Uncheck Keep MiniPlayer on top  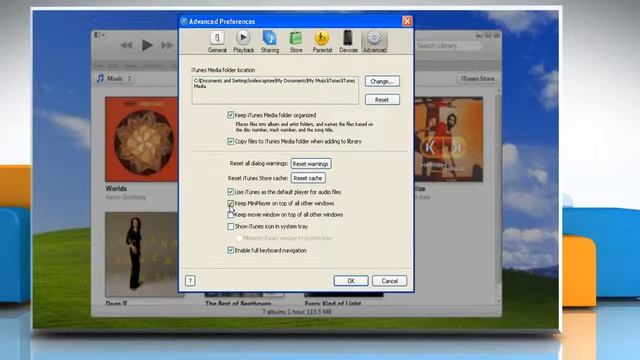(x=231, y=203)
